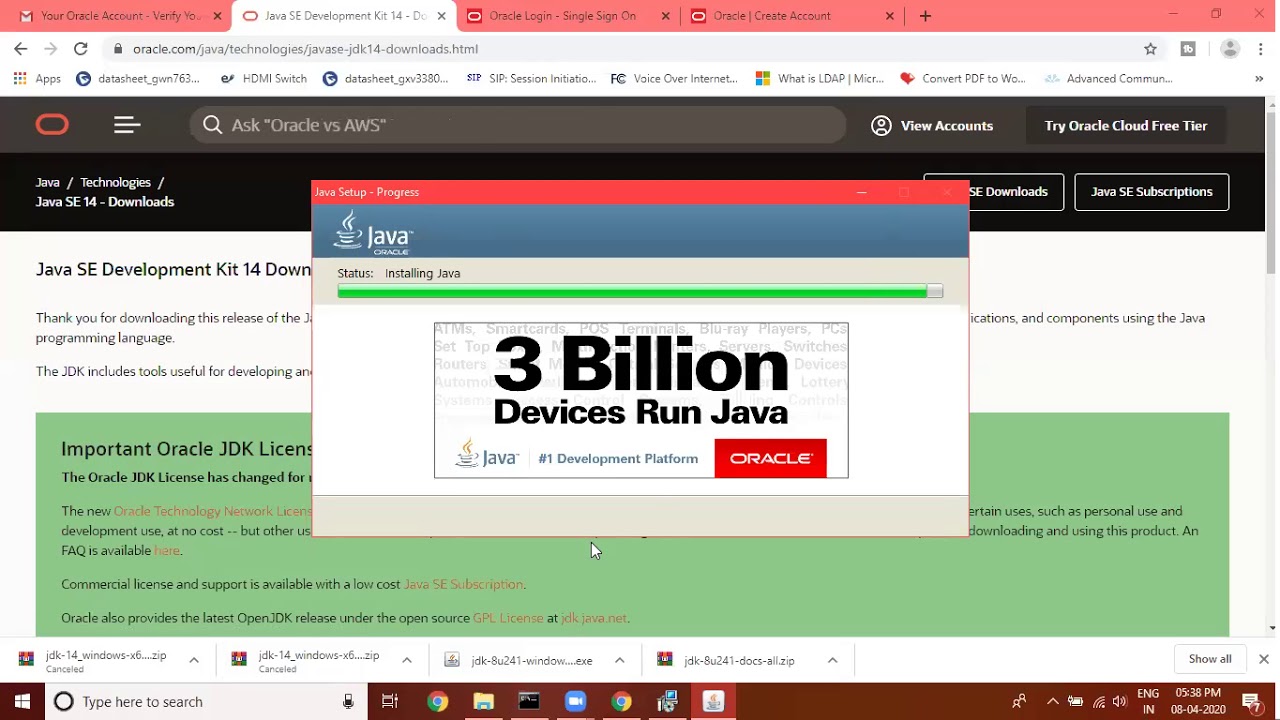
Task: Show hidden system tray icons
Action: coord(1052,701)
